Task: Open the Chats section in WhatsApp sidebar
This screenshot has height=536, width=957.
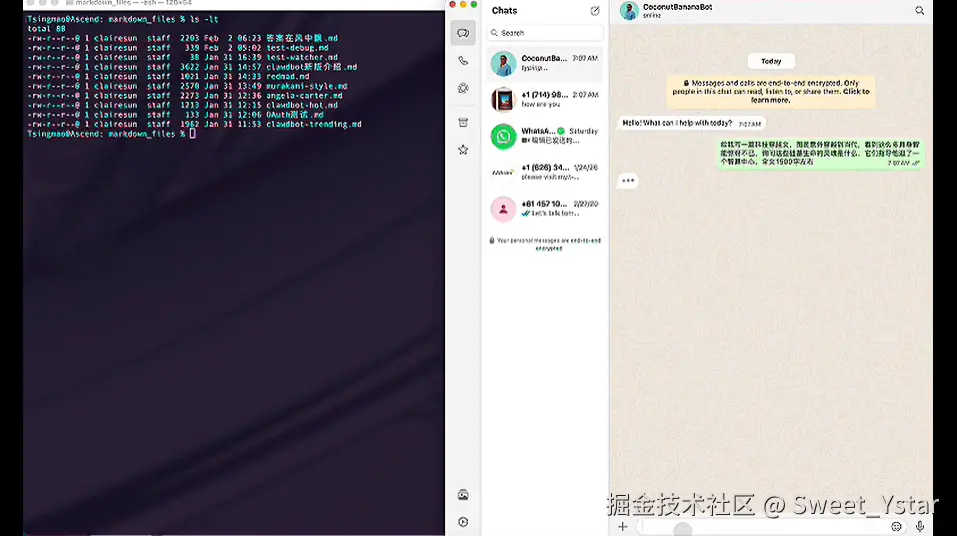Action: click(x=463, y=33)
